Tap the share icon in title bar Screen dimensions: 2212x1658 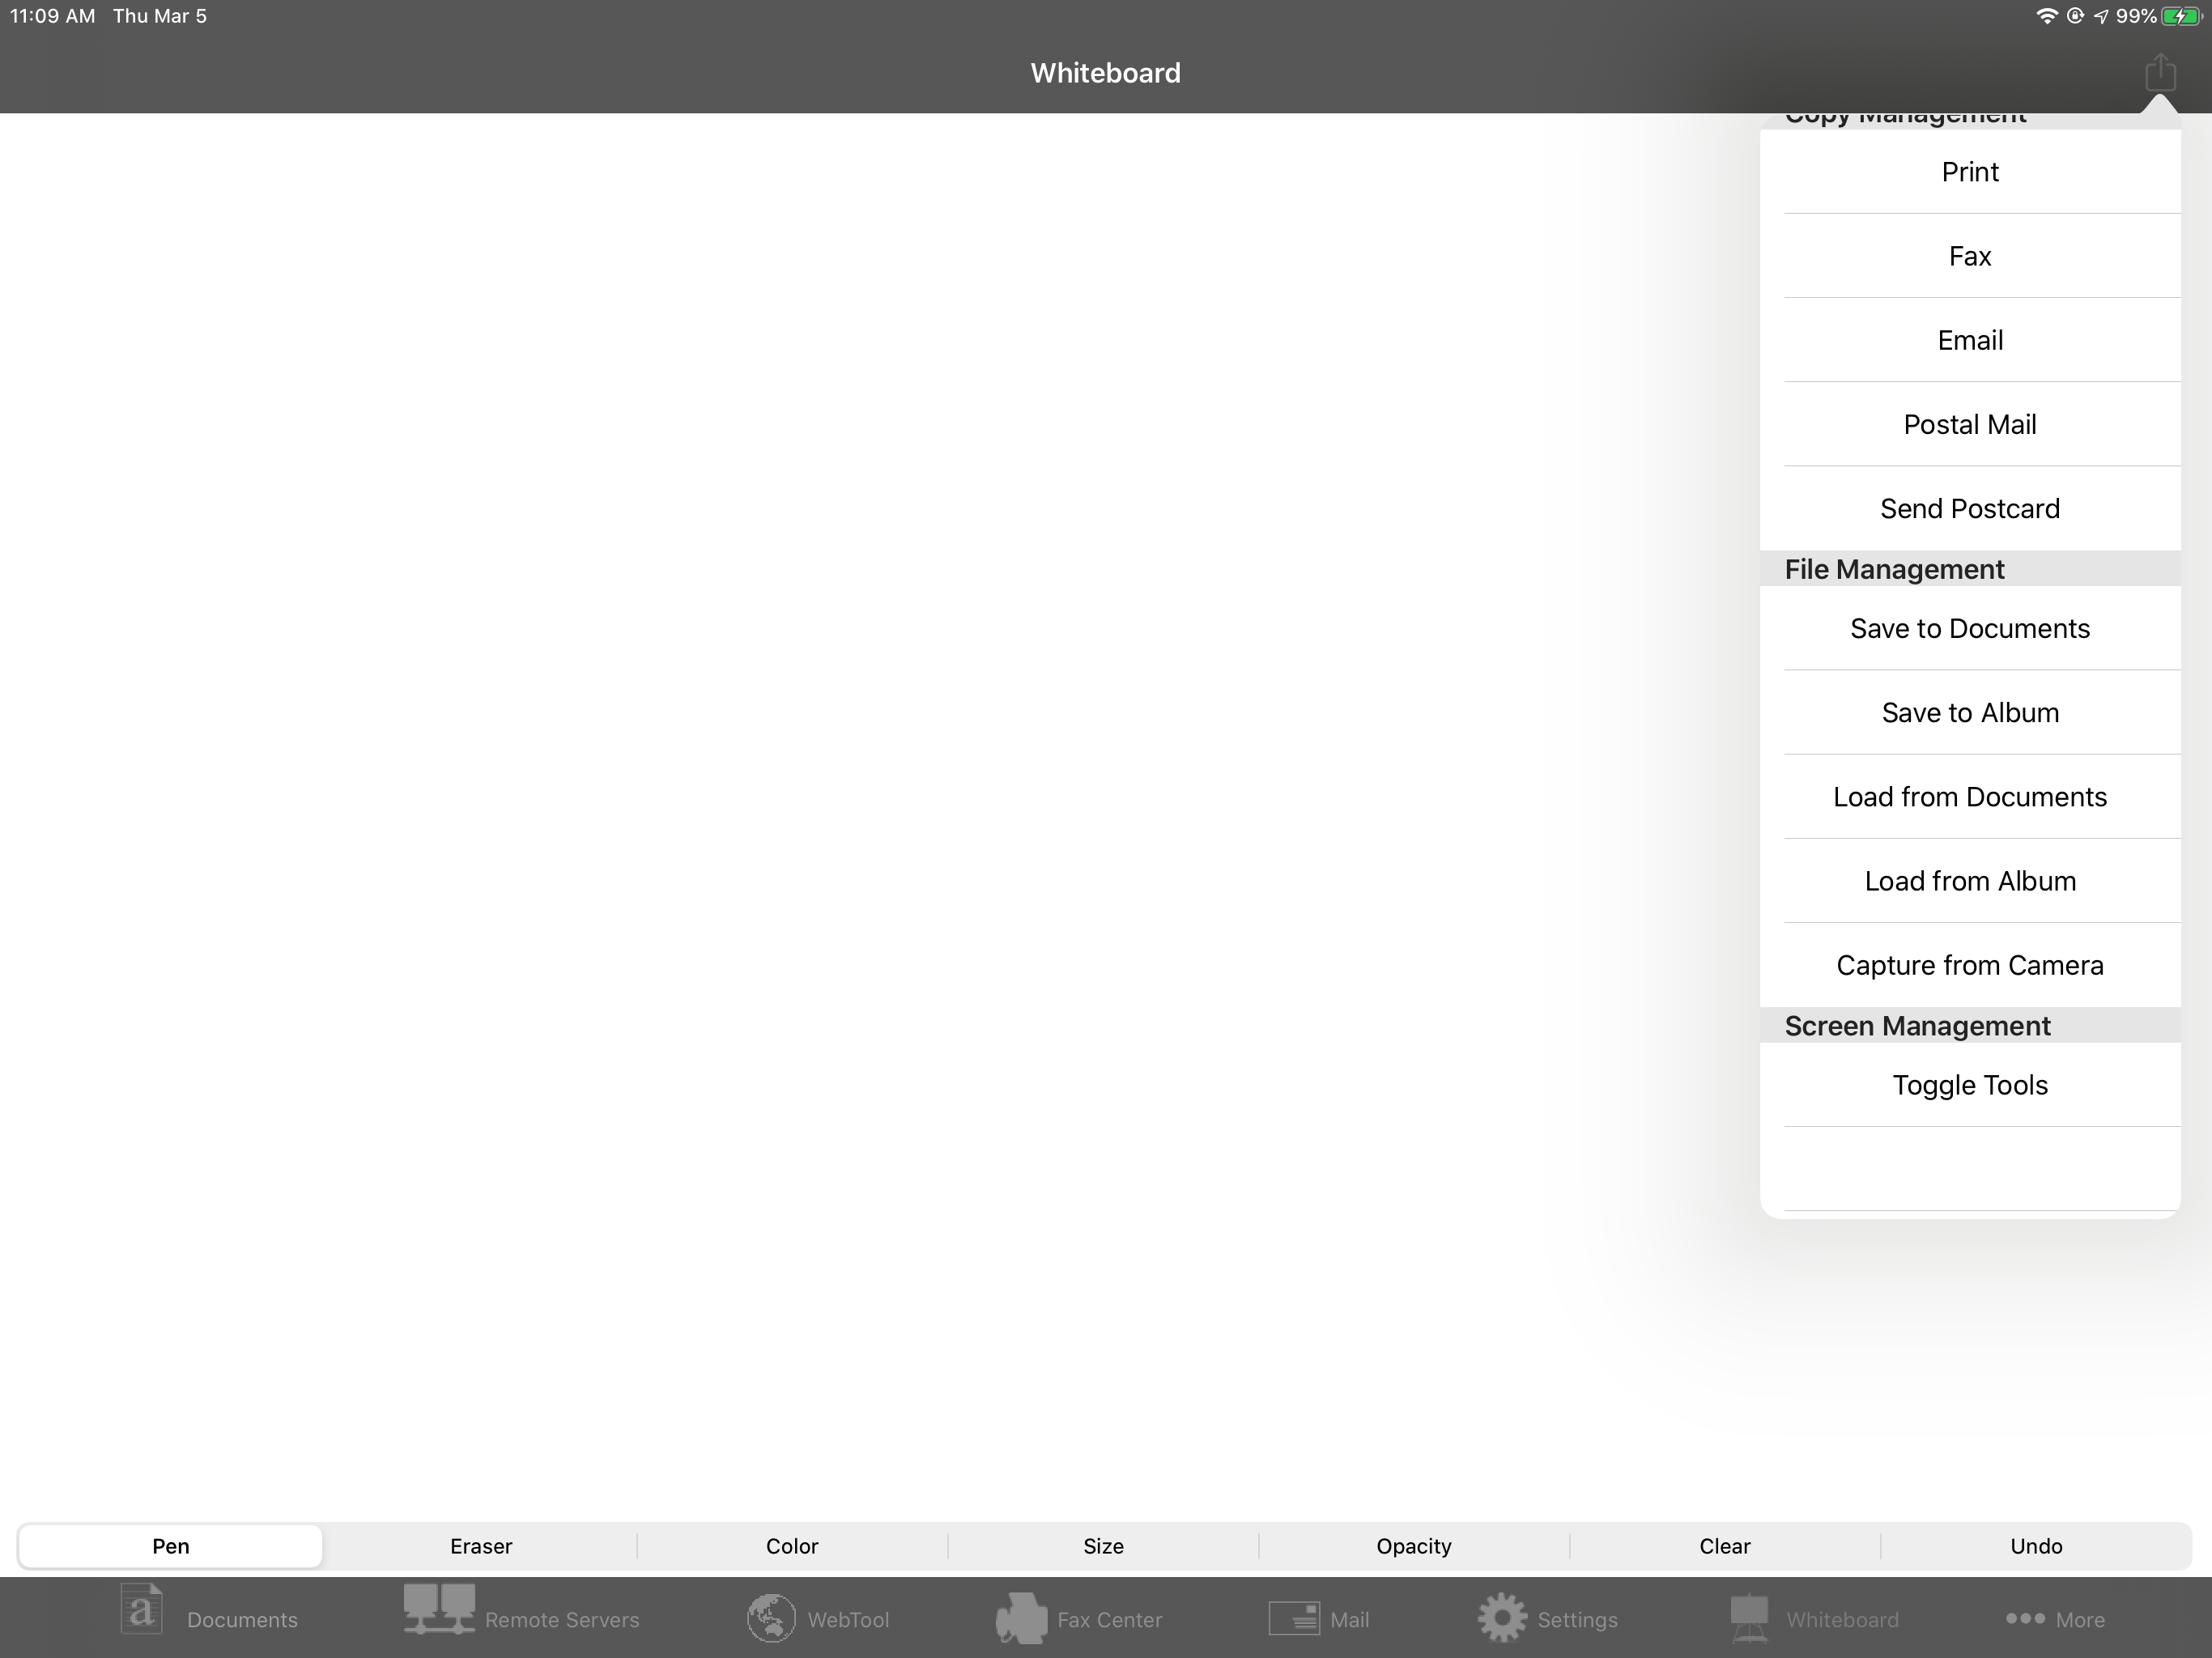coord(2159,73)
